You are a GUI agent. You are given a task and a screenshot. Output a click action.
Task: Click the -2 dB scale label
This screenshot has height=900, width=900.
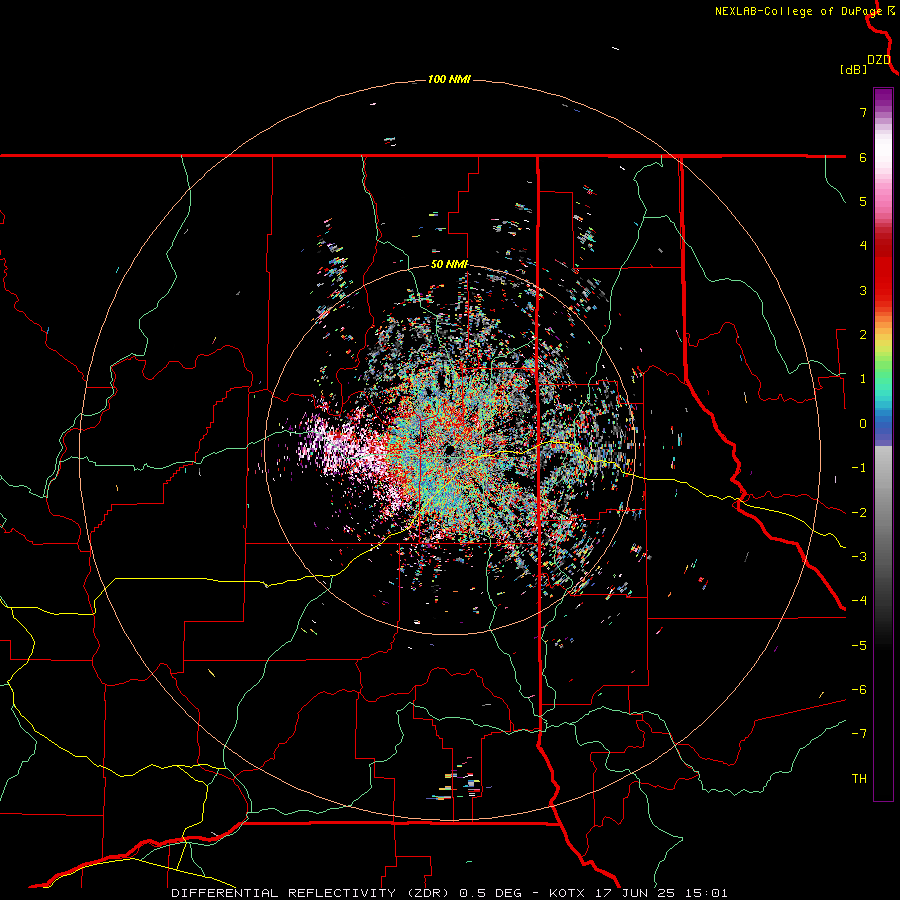click(x=859, y=512)
